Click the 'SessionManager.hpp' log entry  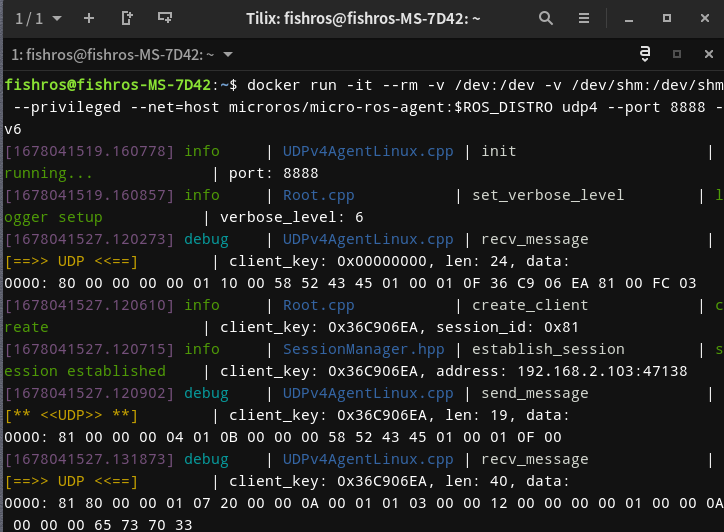pyautogui.click(x=364, y=349)
